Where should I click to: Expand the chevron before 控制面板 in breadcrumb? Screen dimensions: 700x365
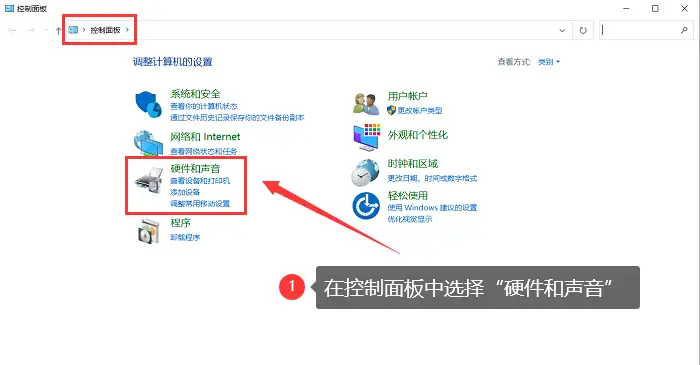click(84, 30)
